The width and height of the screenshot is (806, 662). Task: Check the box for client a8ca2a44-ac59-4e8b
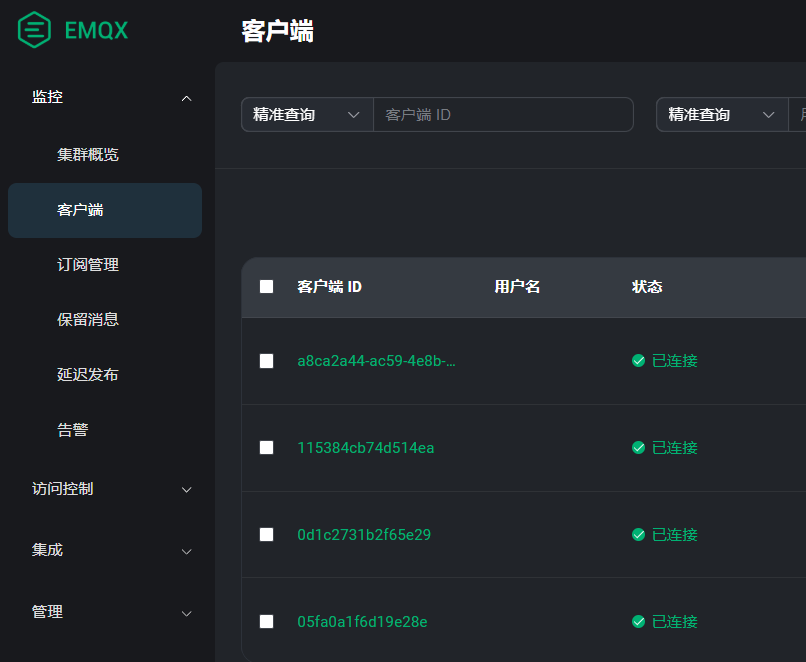266,361
